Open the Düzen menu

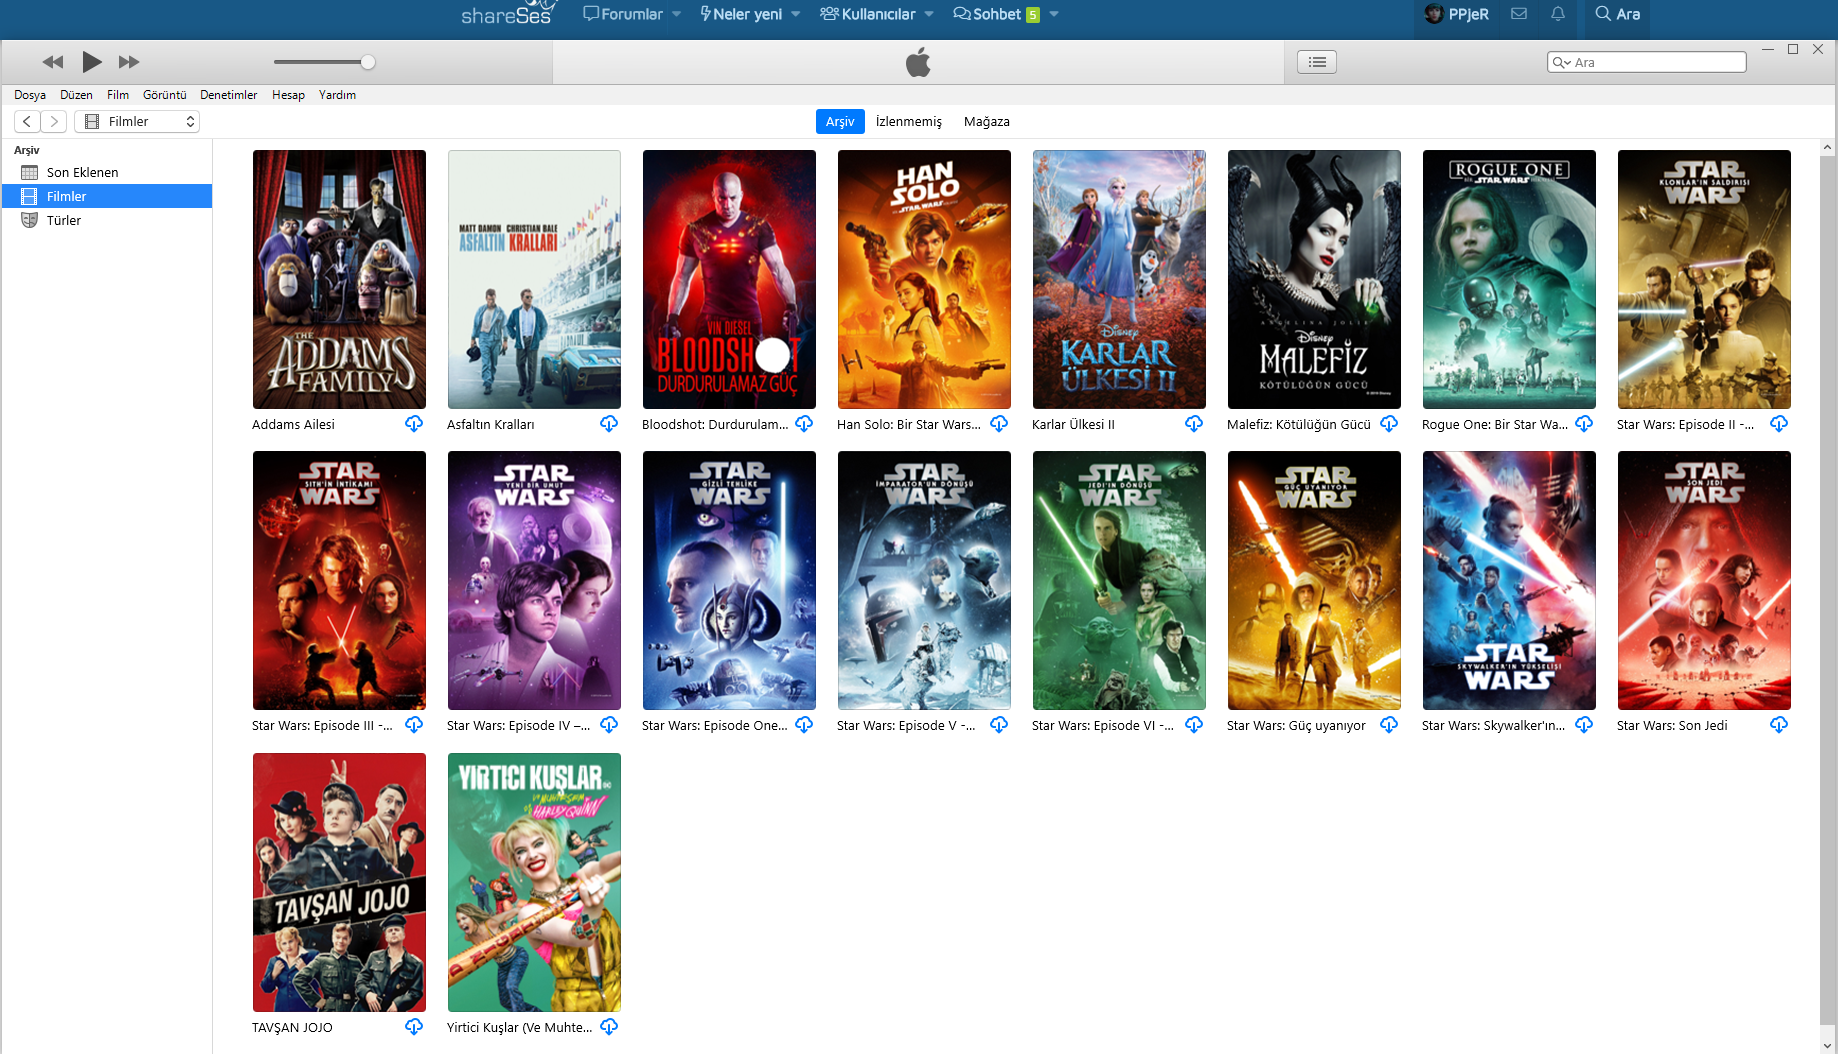click(76, 95)
